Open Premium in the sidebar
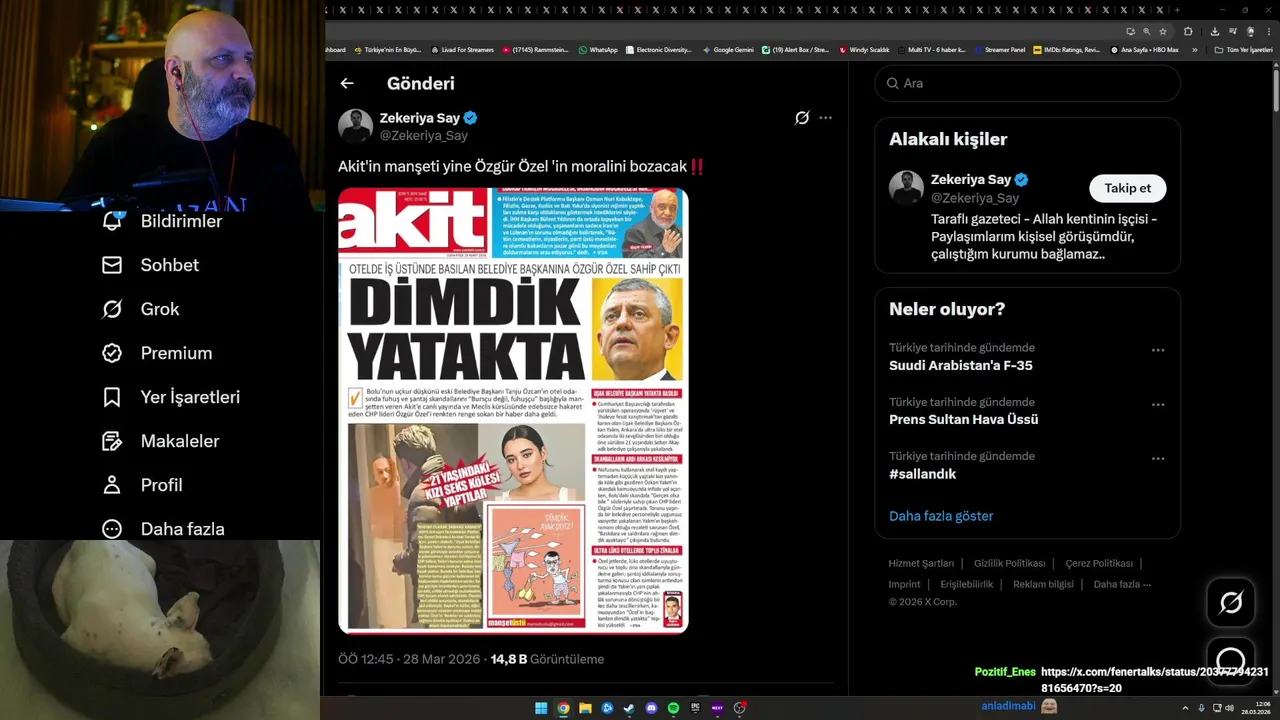This screenshot has height=720, width=1280. (x=157, y=353)
